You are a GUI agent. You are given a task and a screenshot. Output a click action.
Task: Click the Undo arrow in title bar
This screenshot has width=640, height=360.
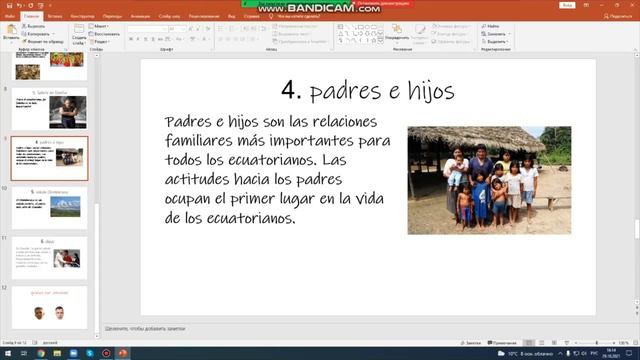(19, 6)
